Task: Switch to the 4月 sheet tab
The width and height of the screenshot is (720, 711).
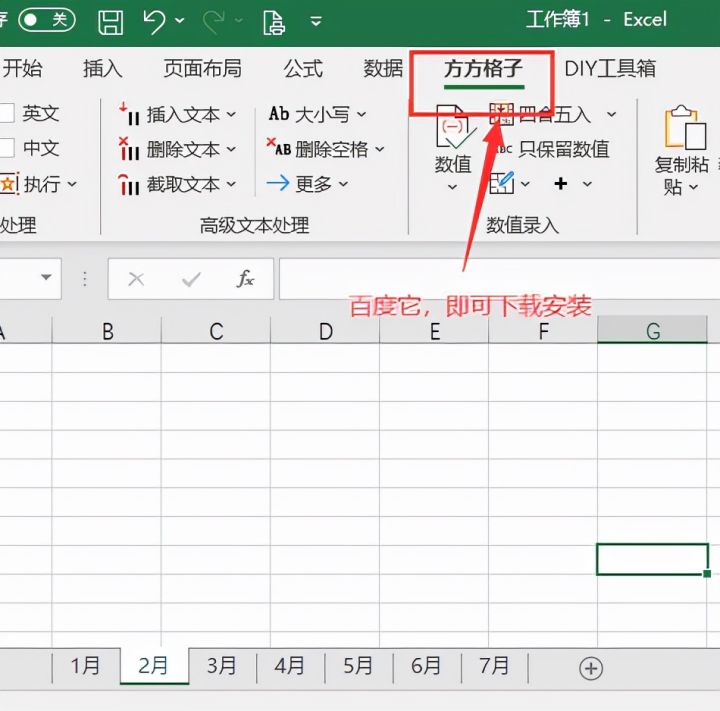Action: pos(290,666)
